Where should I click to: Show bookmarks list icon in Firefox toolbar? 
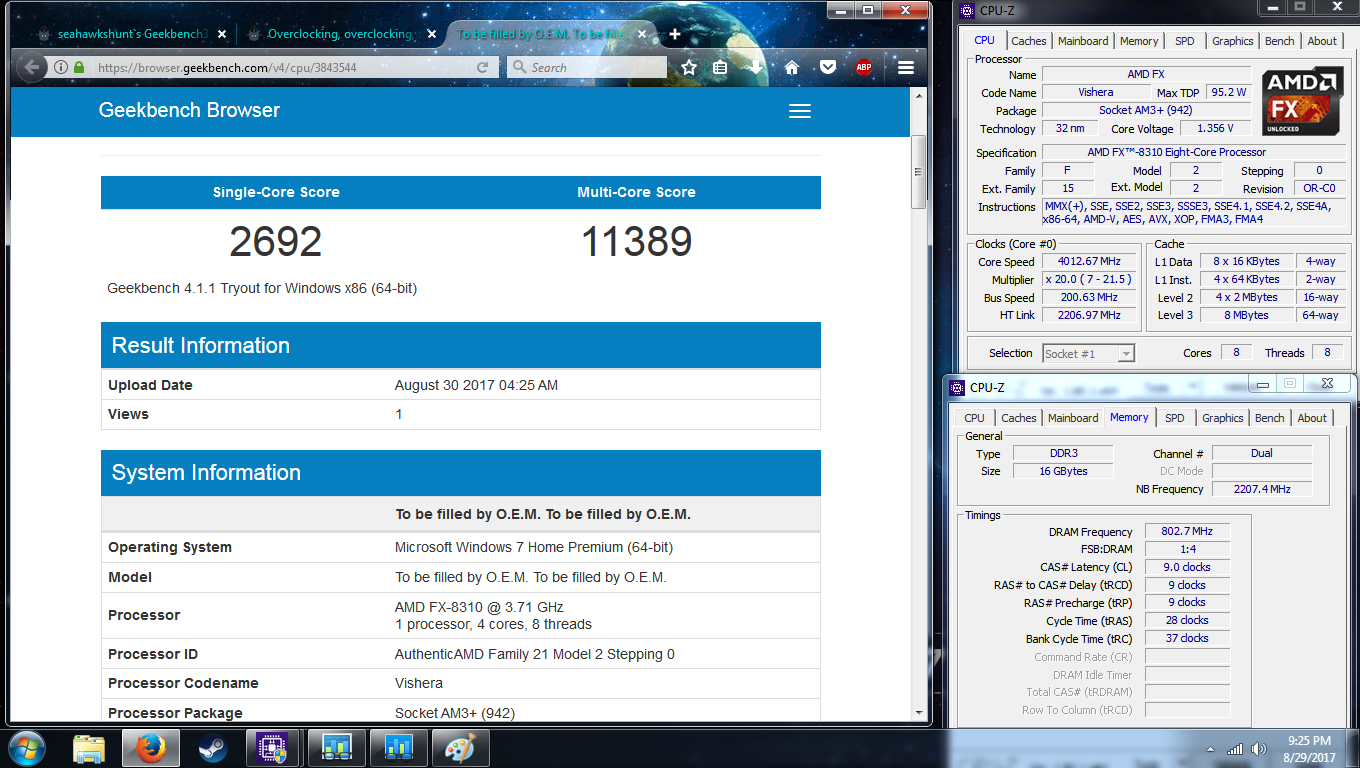pyautogui.click(x=720, y=67)
